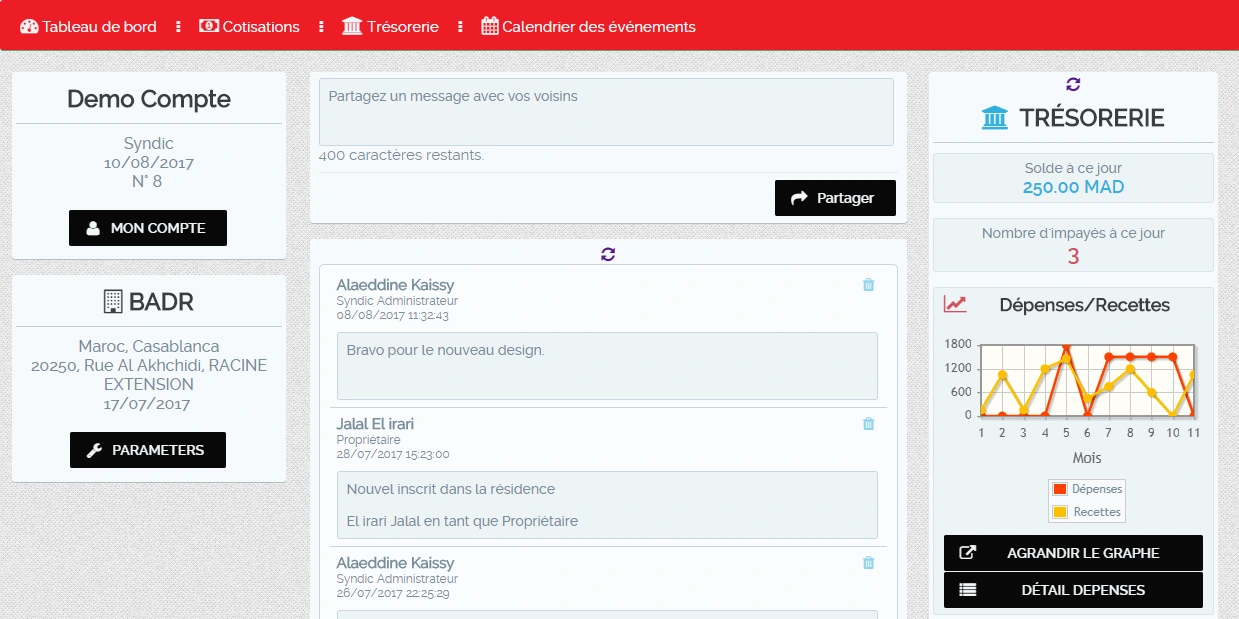Open DÉTAIL DEPENSES list
1239x619 pixels.
pos(1073,590)
